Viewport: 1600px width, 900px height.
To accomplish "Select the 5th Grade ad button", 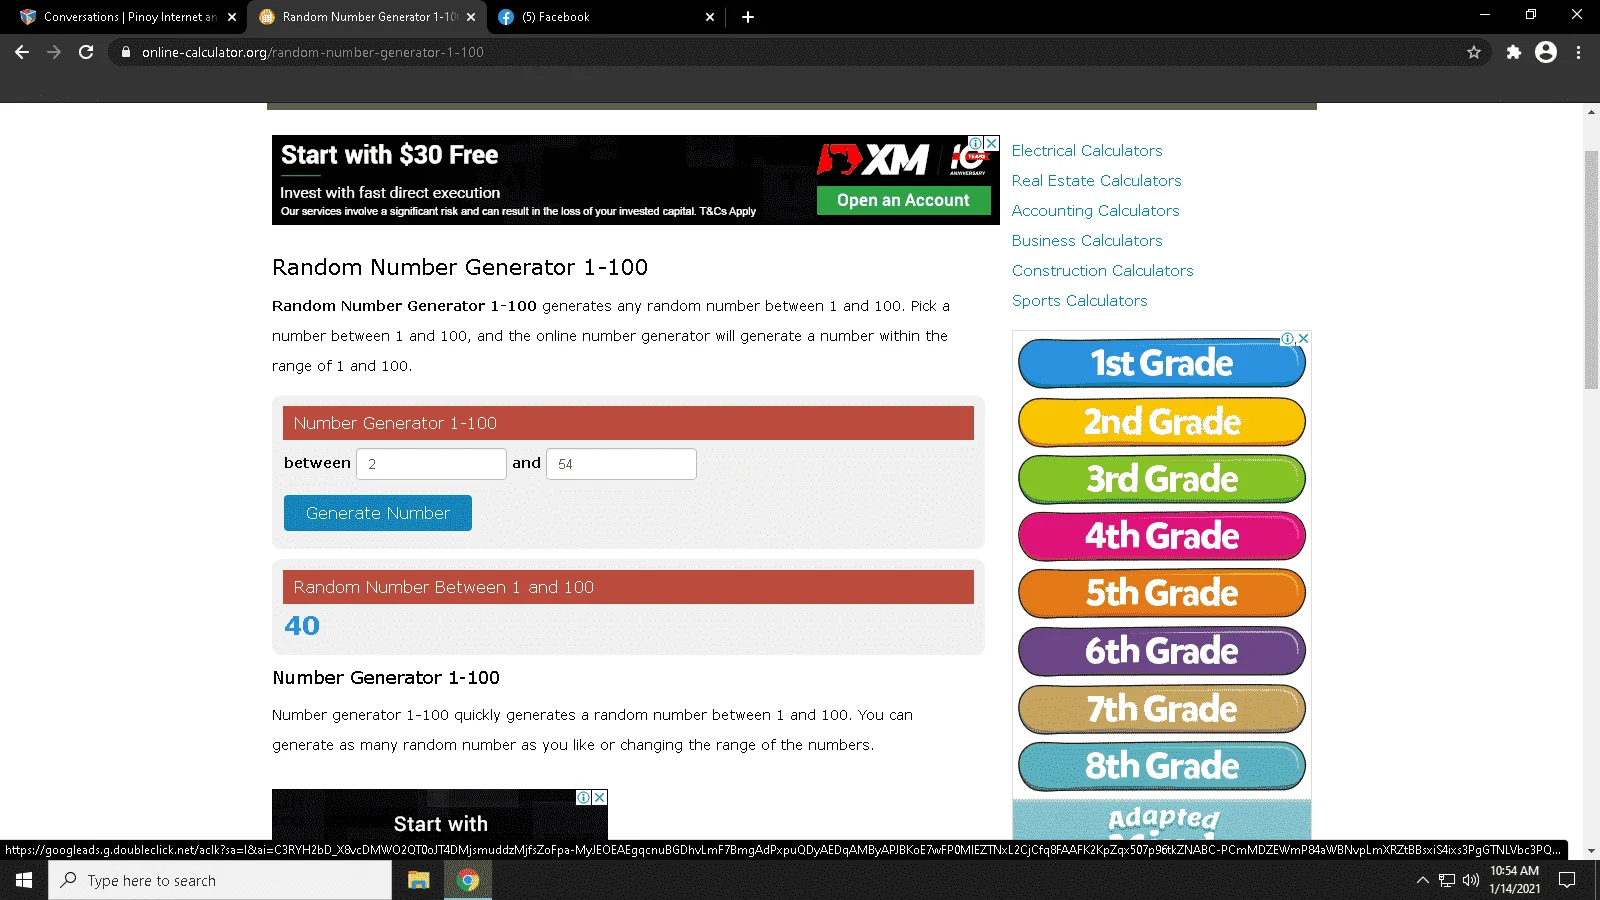I will click(1161, 593).
